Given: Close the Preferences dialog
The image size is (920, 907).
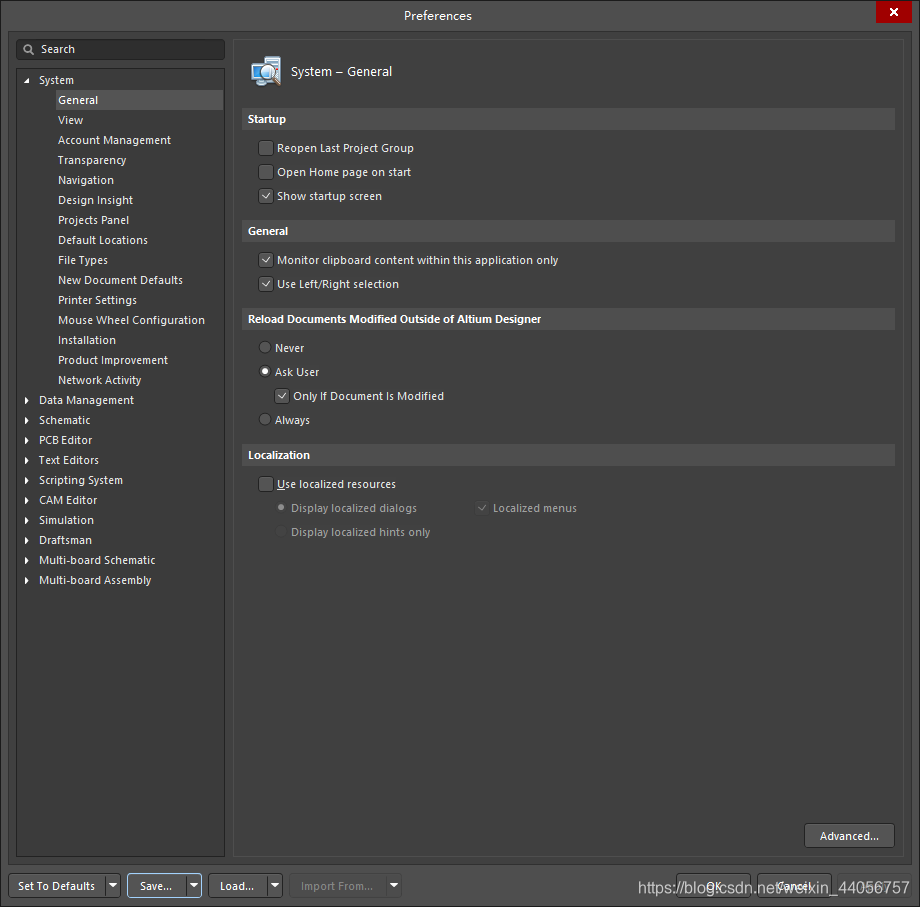Looking at the screenshot, I should pos(894,12).
